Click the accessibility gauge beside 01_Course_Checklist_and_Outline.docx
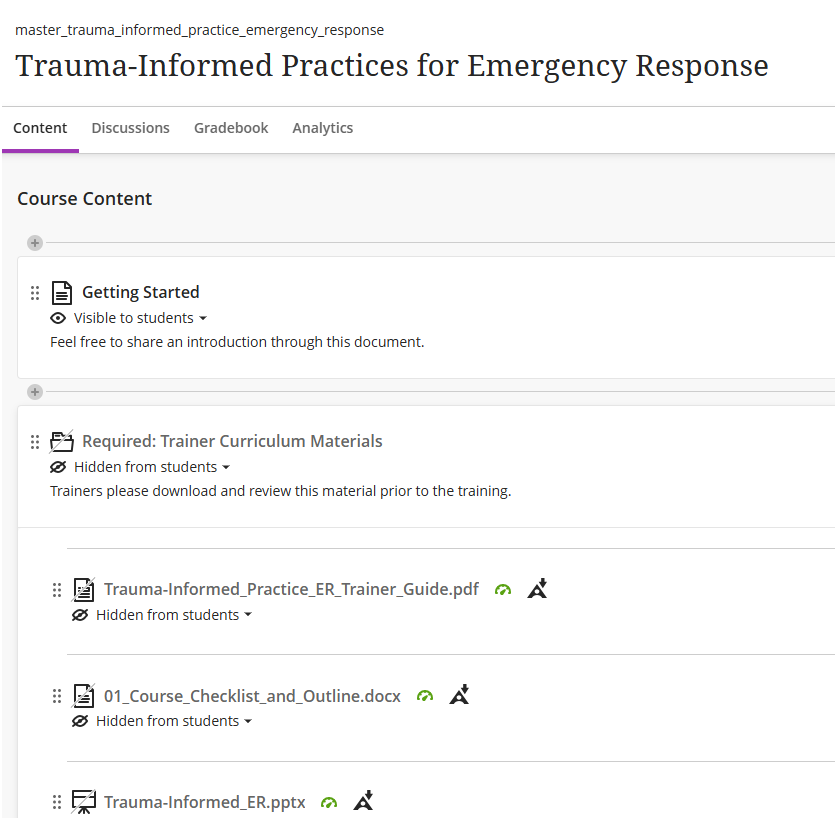837x820 pixels. coord(425,696)
